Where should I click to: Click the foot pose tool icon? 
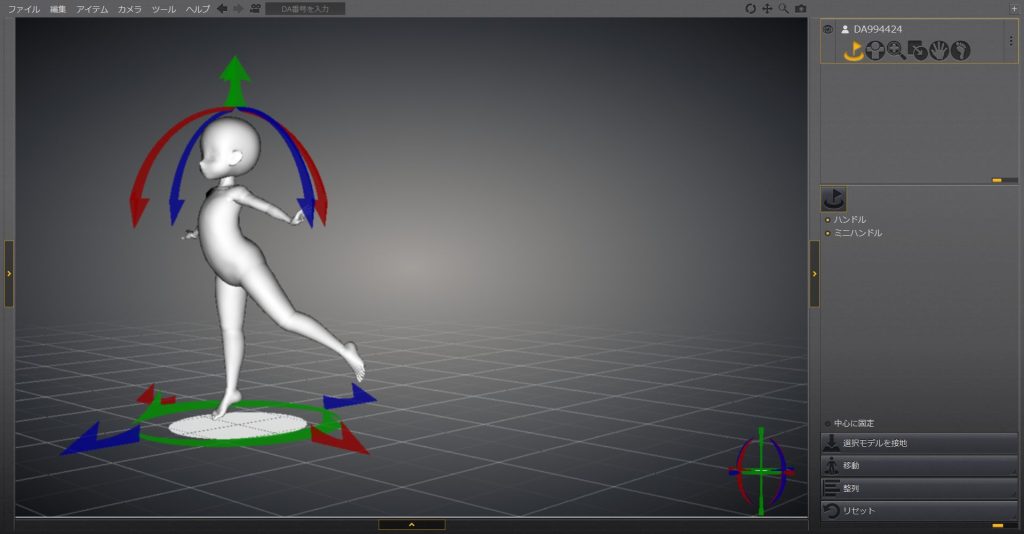[961, 50]
